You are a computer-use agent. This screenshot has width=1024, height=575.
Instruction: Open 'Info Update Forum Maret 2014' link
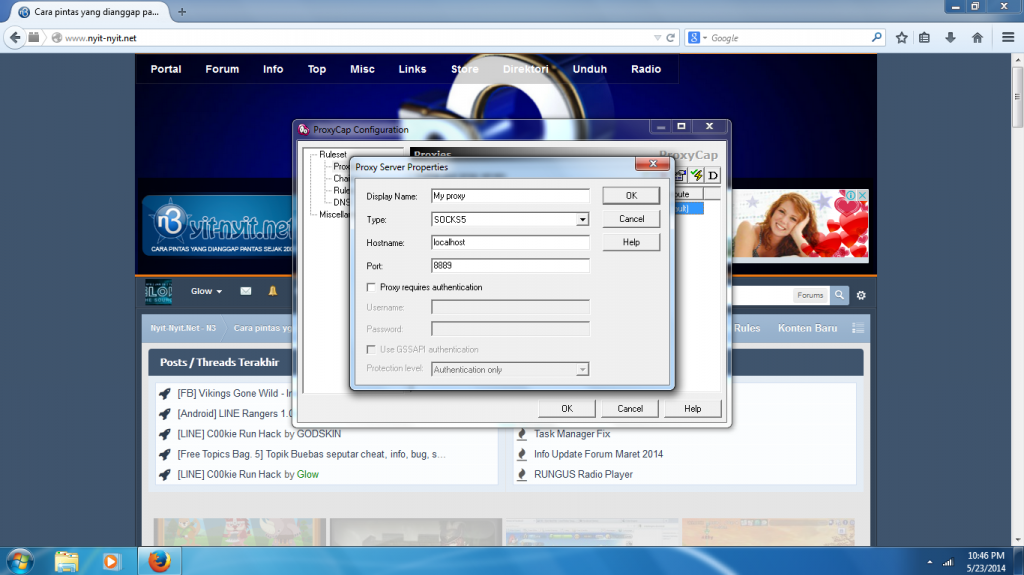[x=598, y=454]
